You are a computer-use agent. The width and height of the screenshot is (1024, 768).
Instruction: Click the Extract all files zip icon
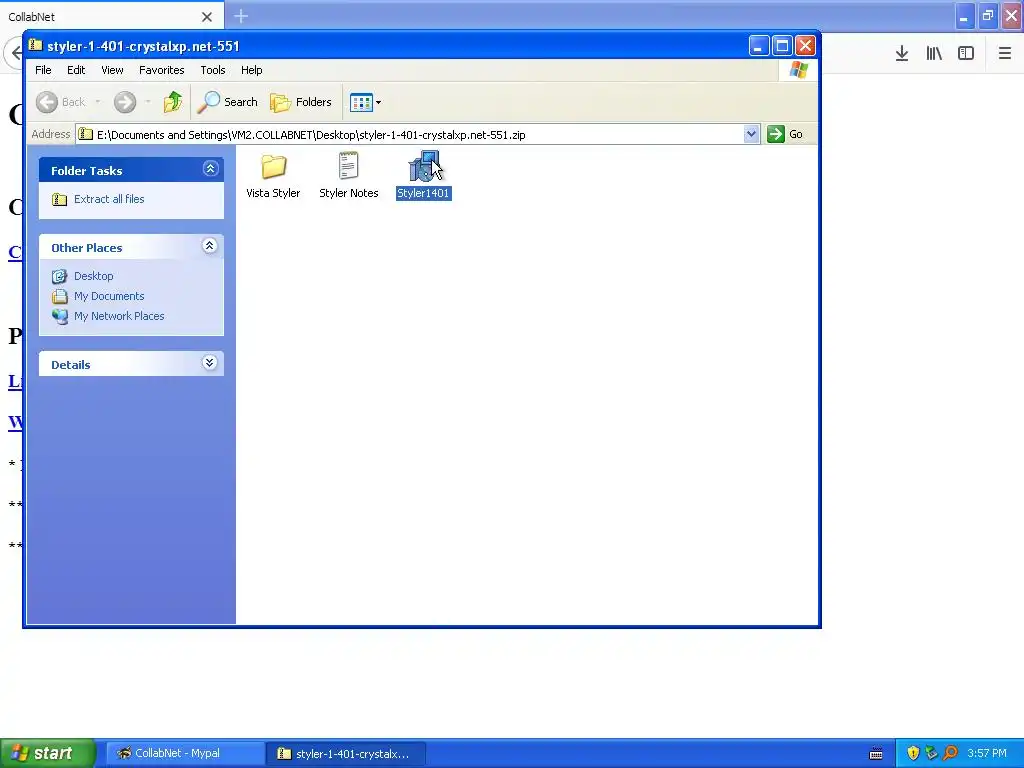(59, 199)
